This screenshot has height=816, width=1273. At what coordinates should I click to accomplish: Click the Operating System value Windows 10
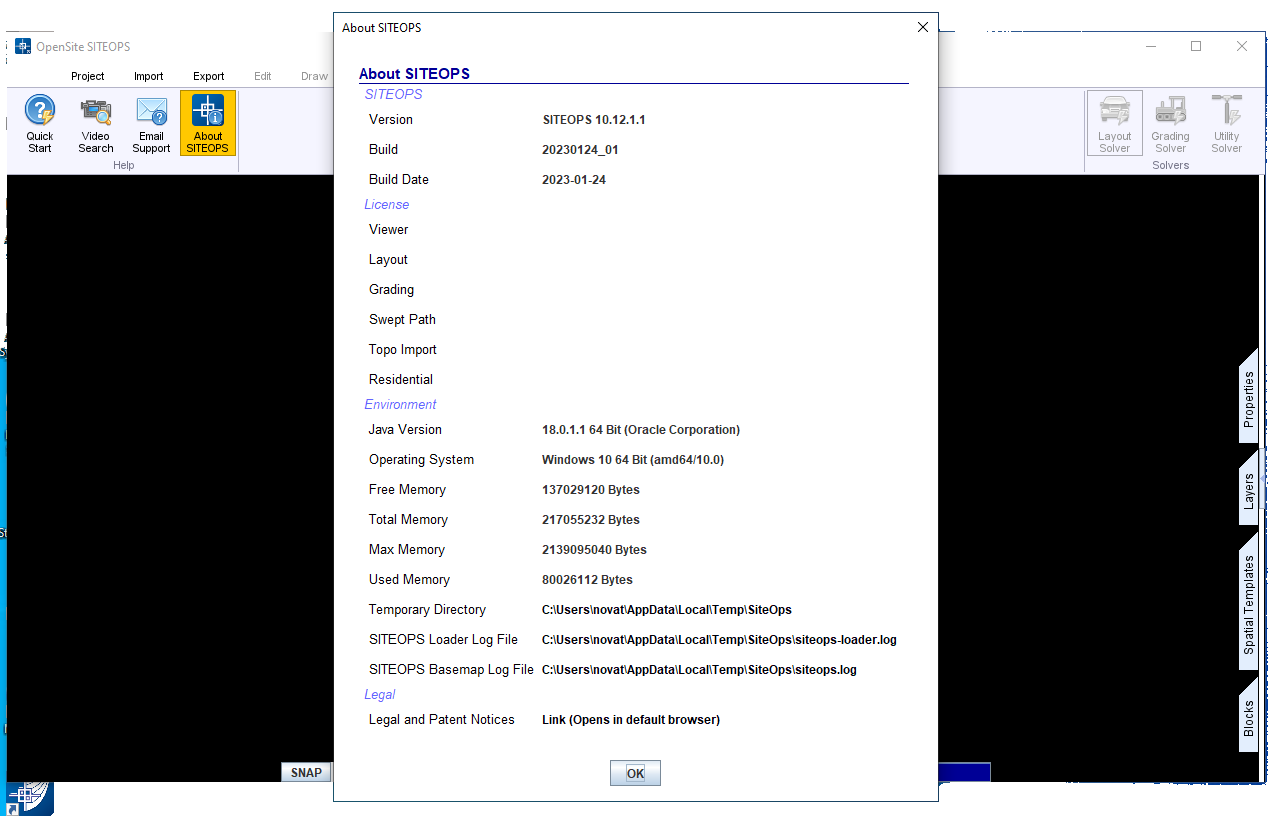632,459
